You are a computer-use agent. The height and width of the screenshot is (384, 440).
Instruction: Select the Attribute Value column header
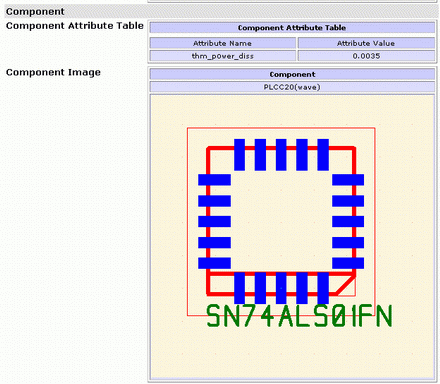[x=366, y=43]
